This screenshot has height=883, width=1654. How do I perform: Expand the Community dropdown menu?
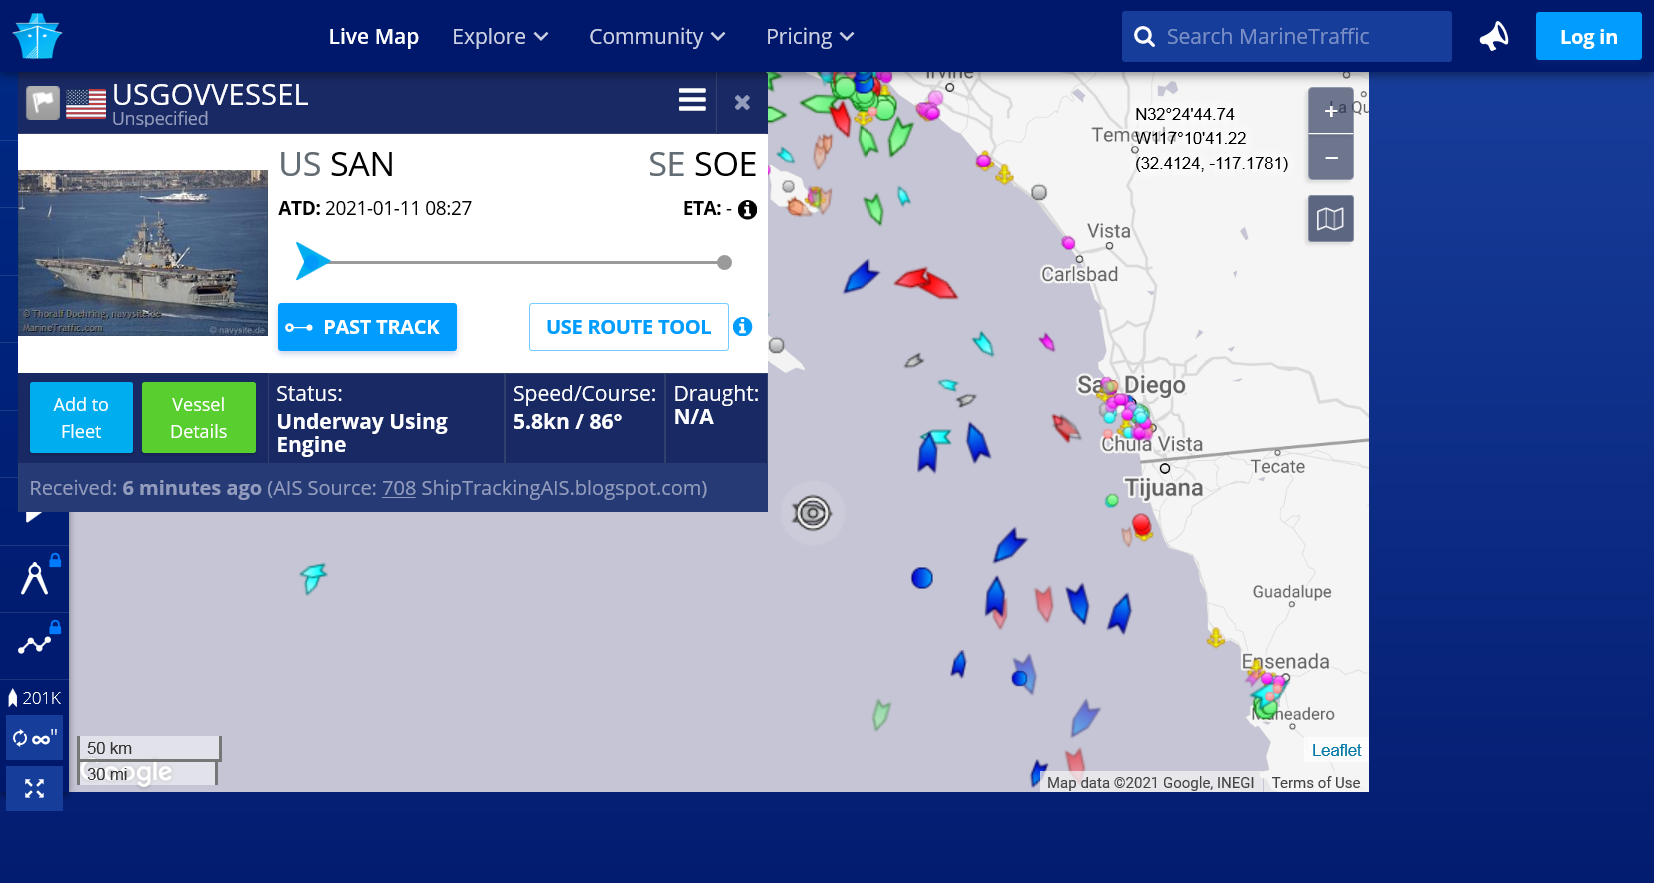point(657,37)
